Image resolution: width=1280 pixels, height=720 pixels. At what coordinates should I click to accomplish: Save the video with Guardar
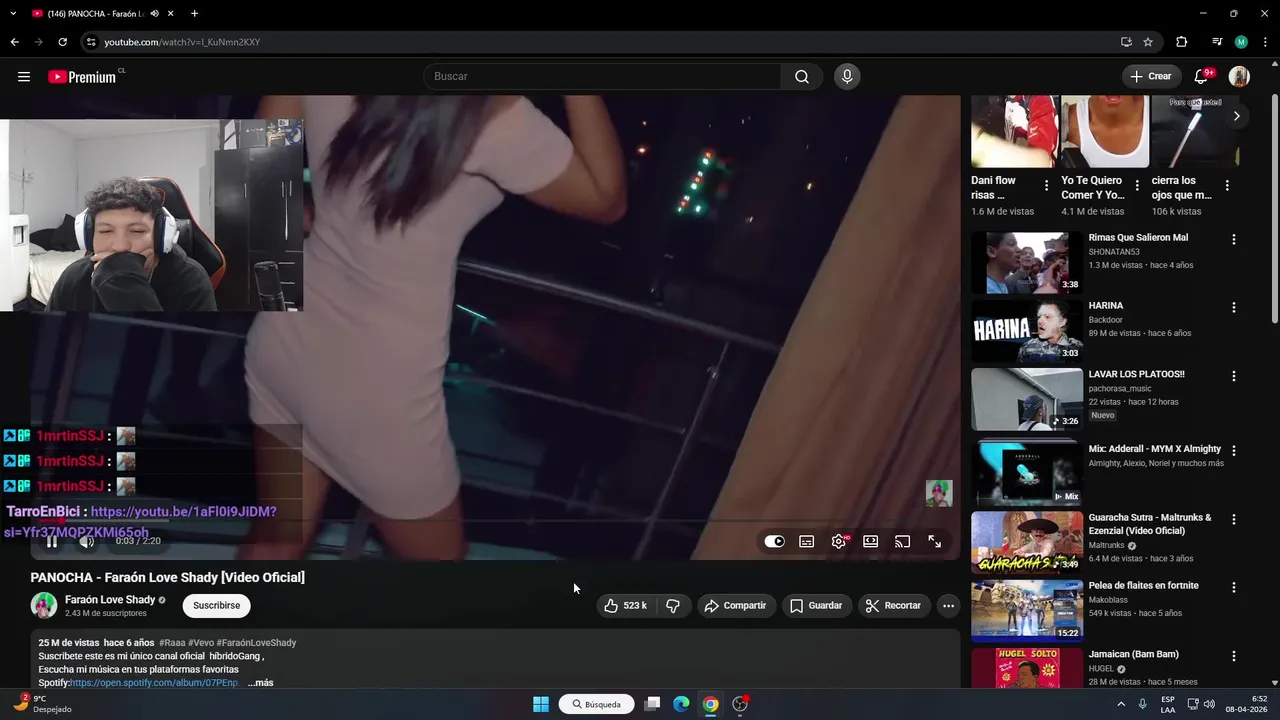(816, 606)
